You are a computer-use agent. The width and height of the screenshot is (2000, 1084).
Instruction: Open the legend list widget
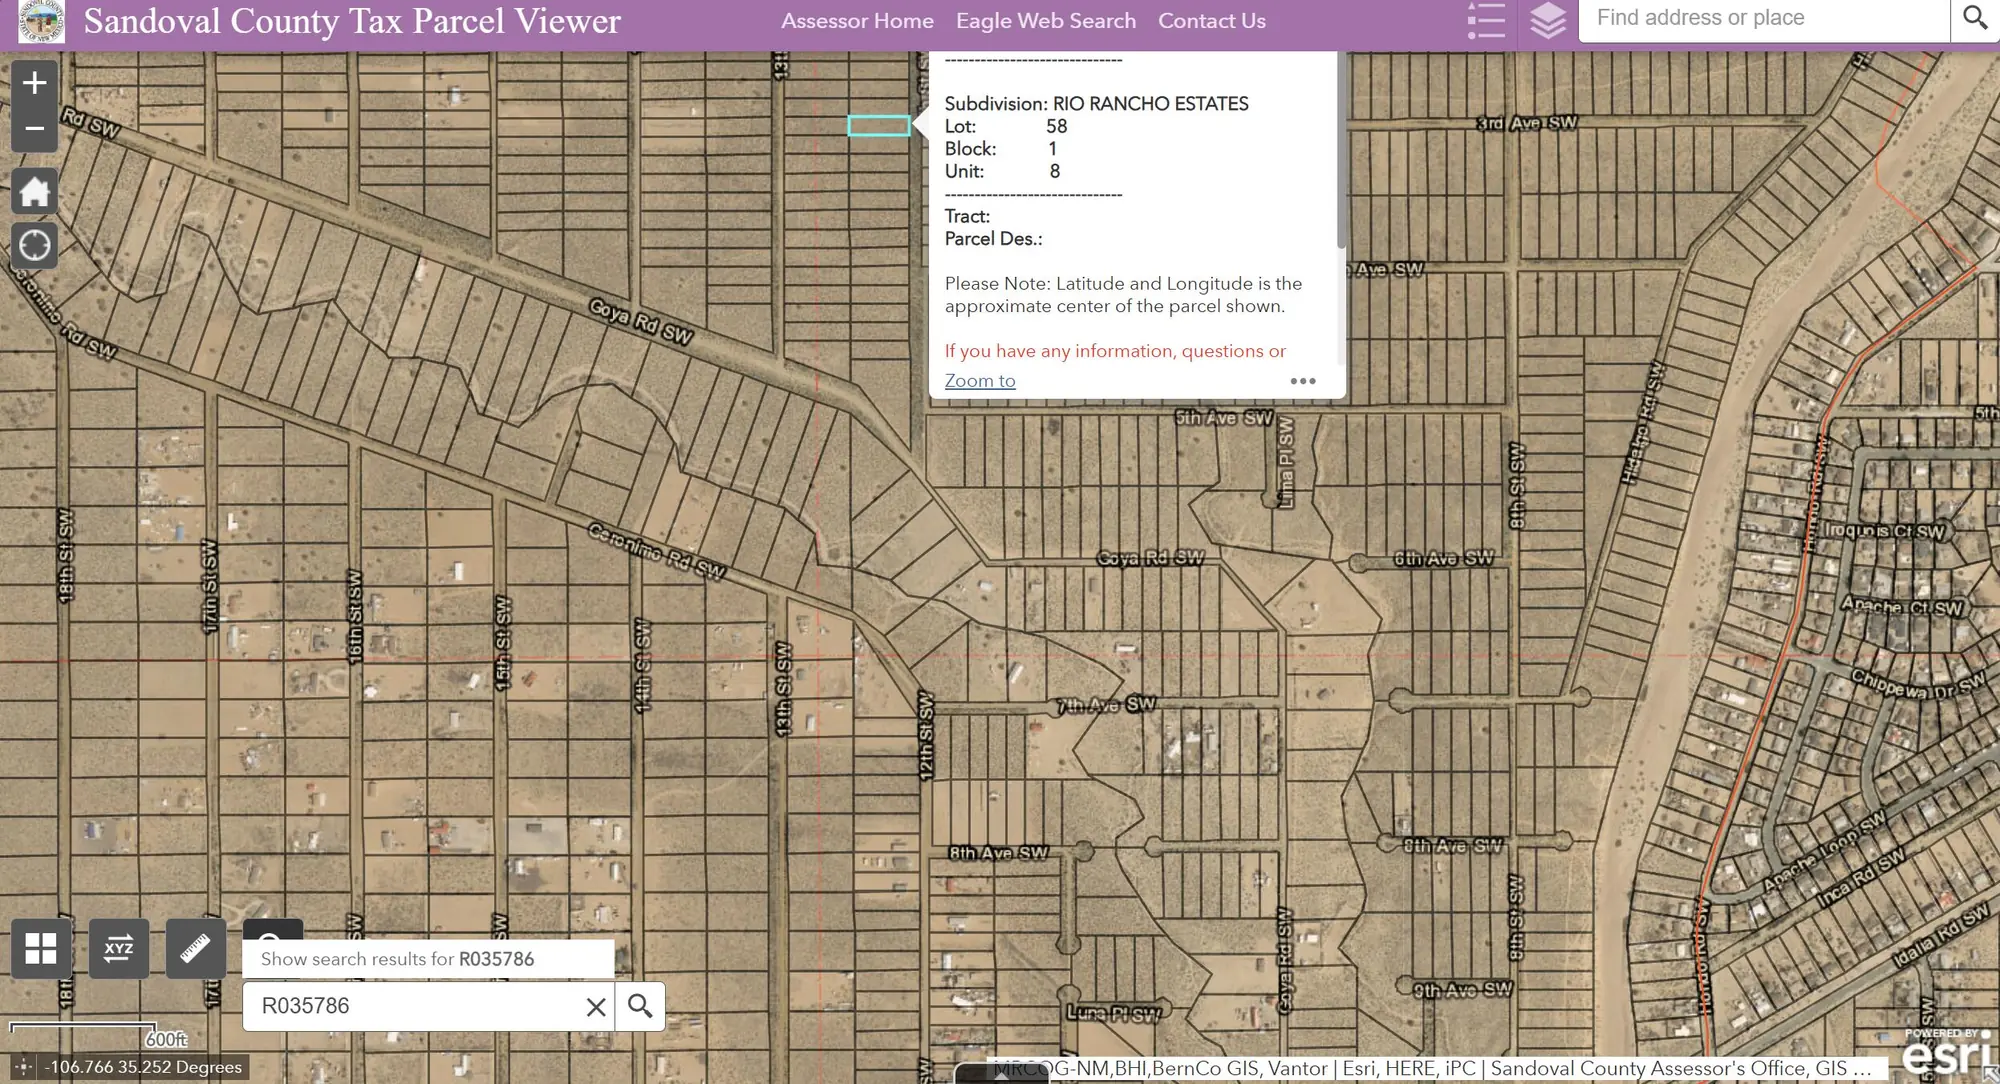coord(1486,21)
